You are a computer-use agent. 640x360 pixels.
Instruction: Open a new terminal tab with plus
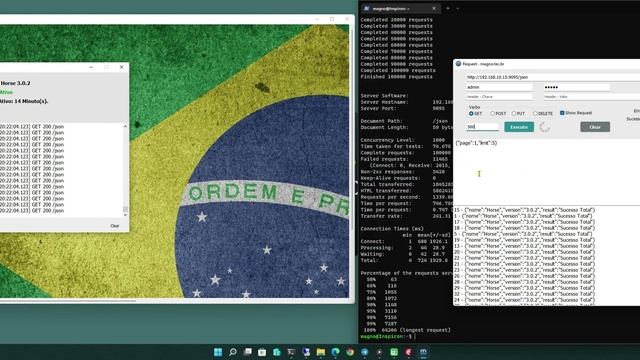(x=448, y=8)
